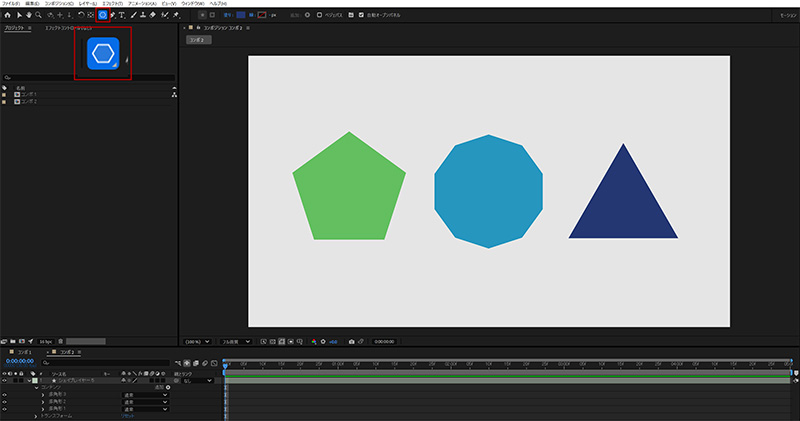Select the Rotation tool

[x=81, y=16]
